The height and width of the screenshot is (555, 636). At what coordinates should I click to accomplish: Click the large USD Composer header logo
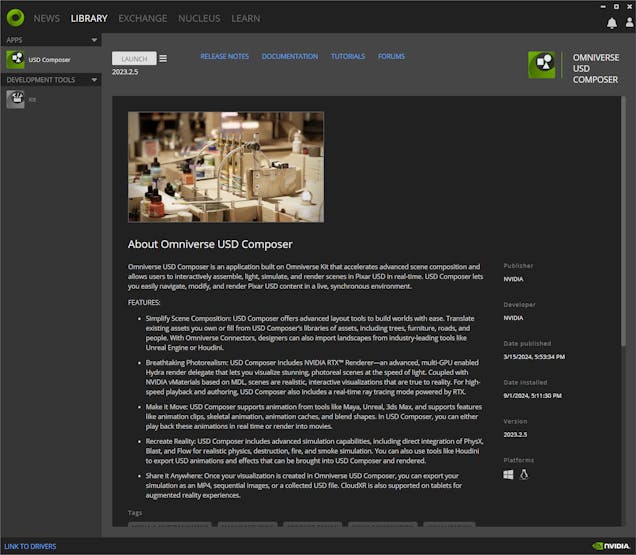pos(542,65)
